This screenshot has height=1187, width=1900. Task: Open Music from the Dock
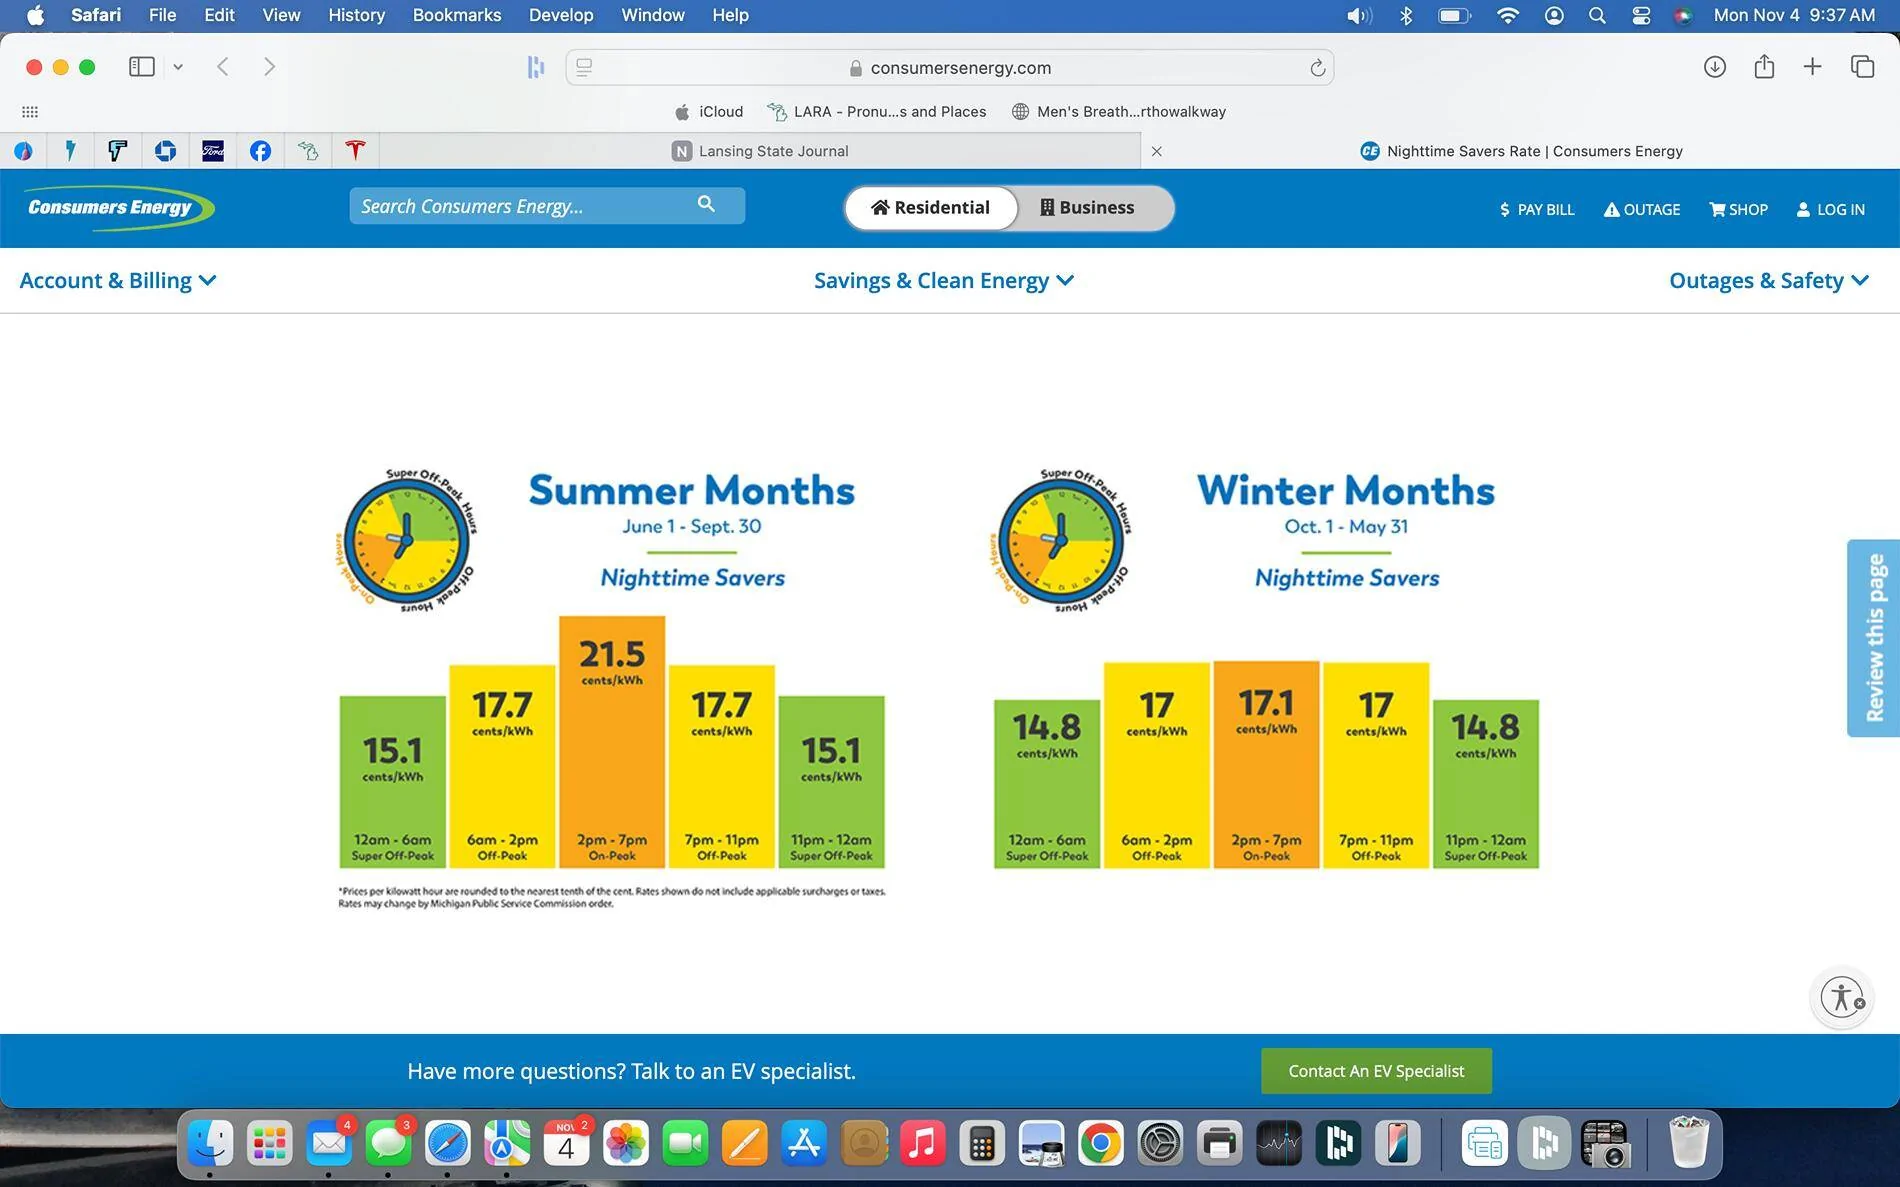[x=922, y=1143]
